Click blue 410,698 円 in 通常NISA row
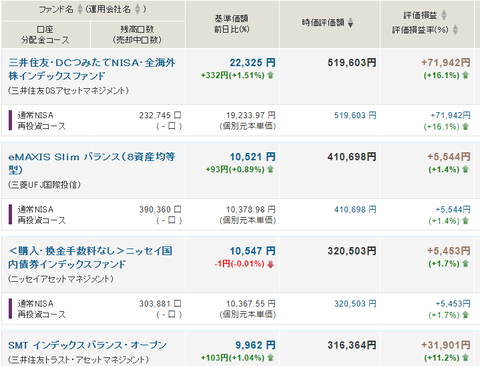480x366 pixels. point(355,209)
